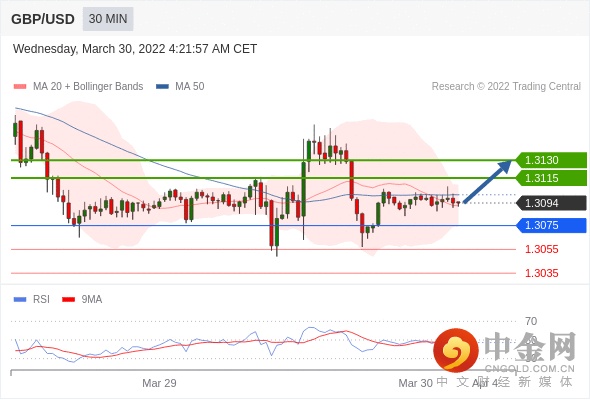Select the blue 1.3075 pivot label
590x400 pixels.
(551, 225)
